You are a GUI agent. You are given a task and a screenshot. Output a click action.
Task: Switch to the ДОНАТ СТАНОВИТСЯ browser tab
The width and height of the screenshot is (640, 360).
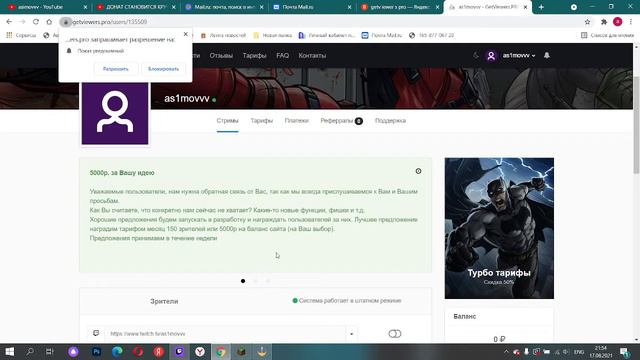[136, 7]
